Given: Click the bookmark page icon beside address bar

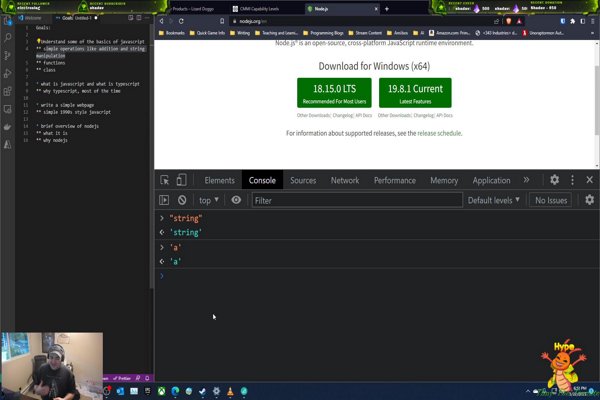Looking at the screenshot, I should pos(222,21).
